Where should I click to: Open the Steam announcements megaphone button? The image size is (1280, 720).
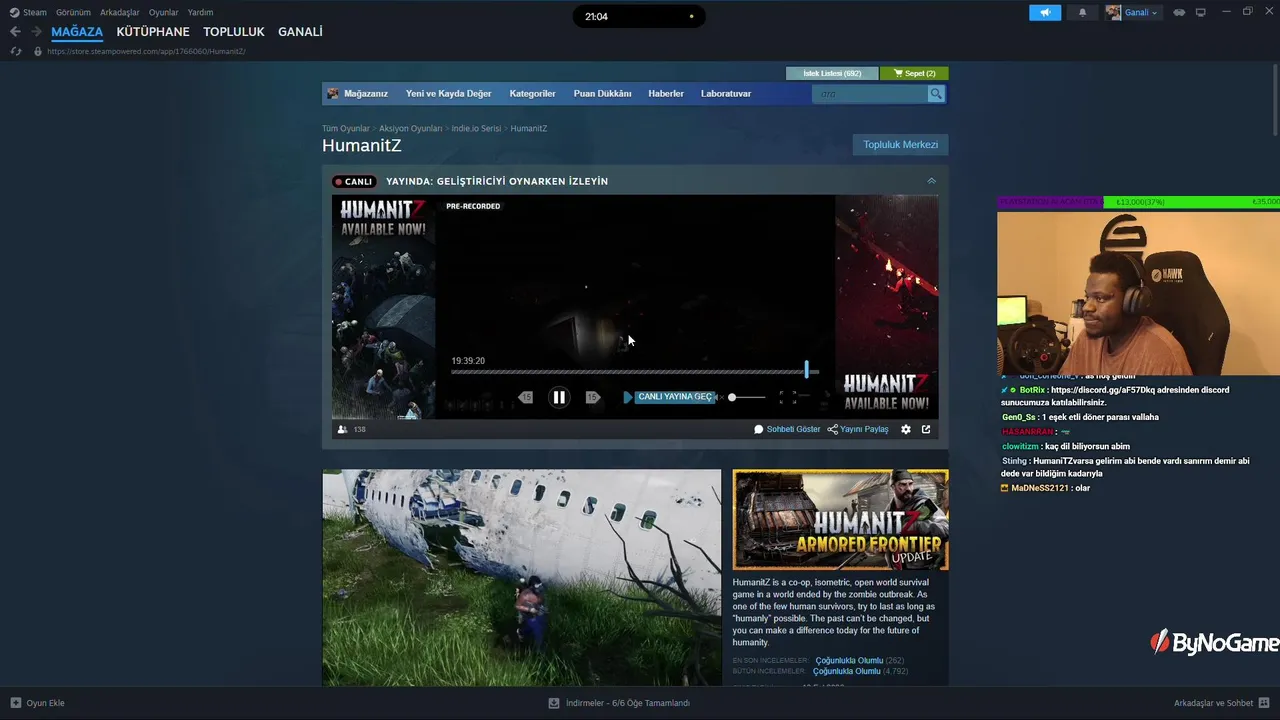click(x=1045, y=13)
